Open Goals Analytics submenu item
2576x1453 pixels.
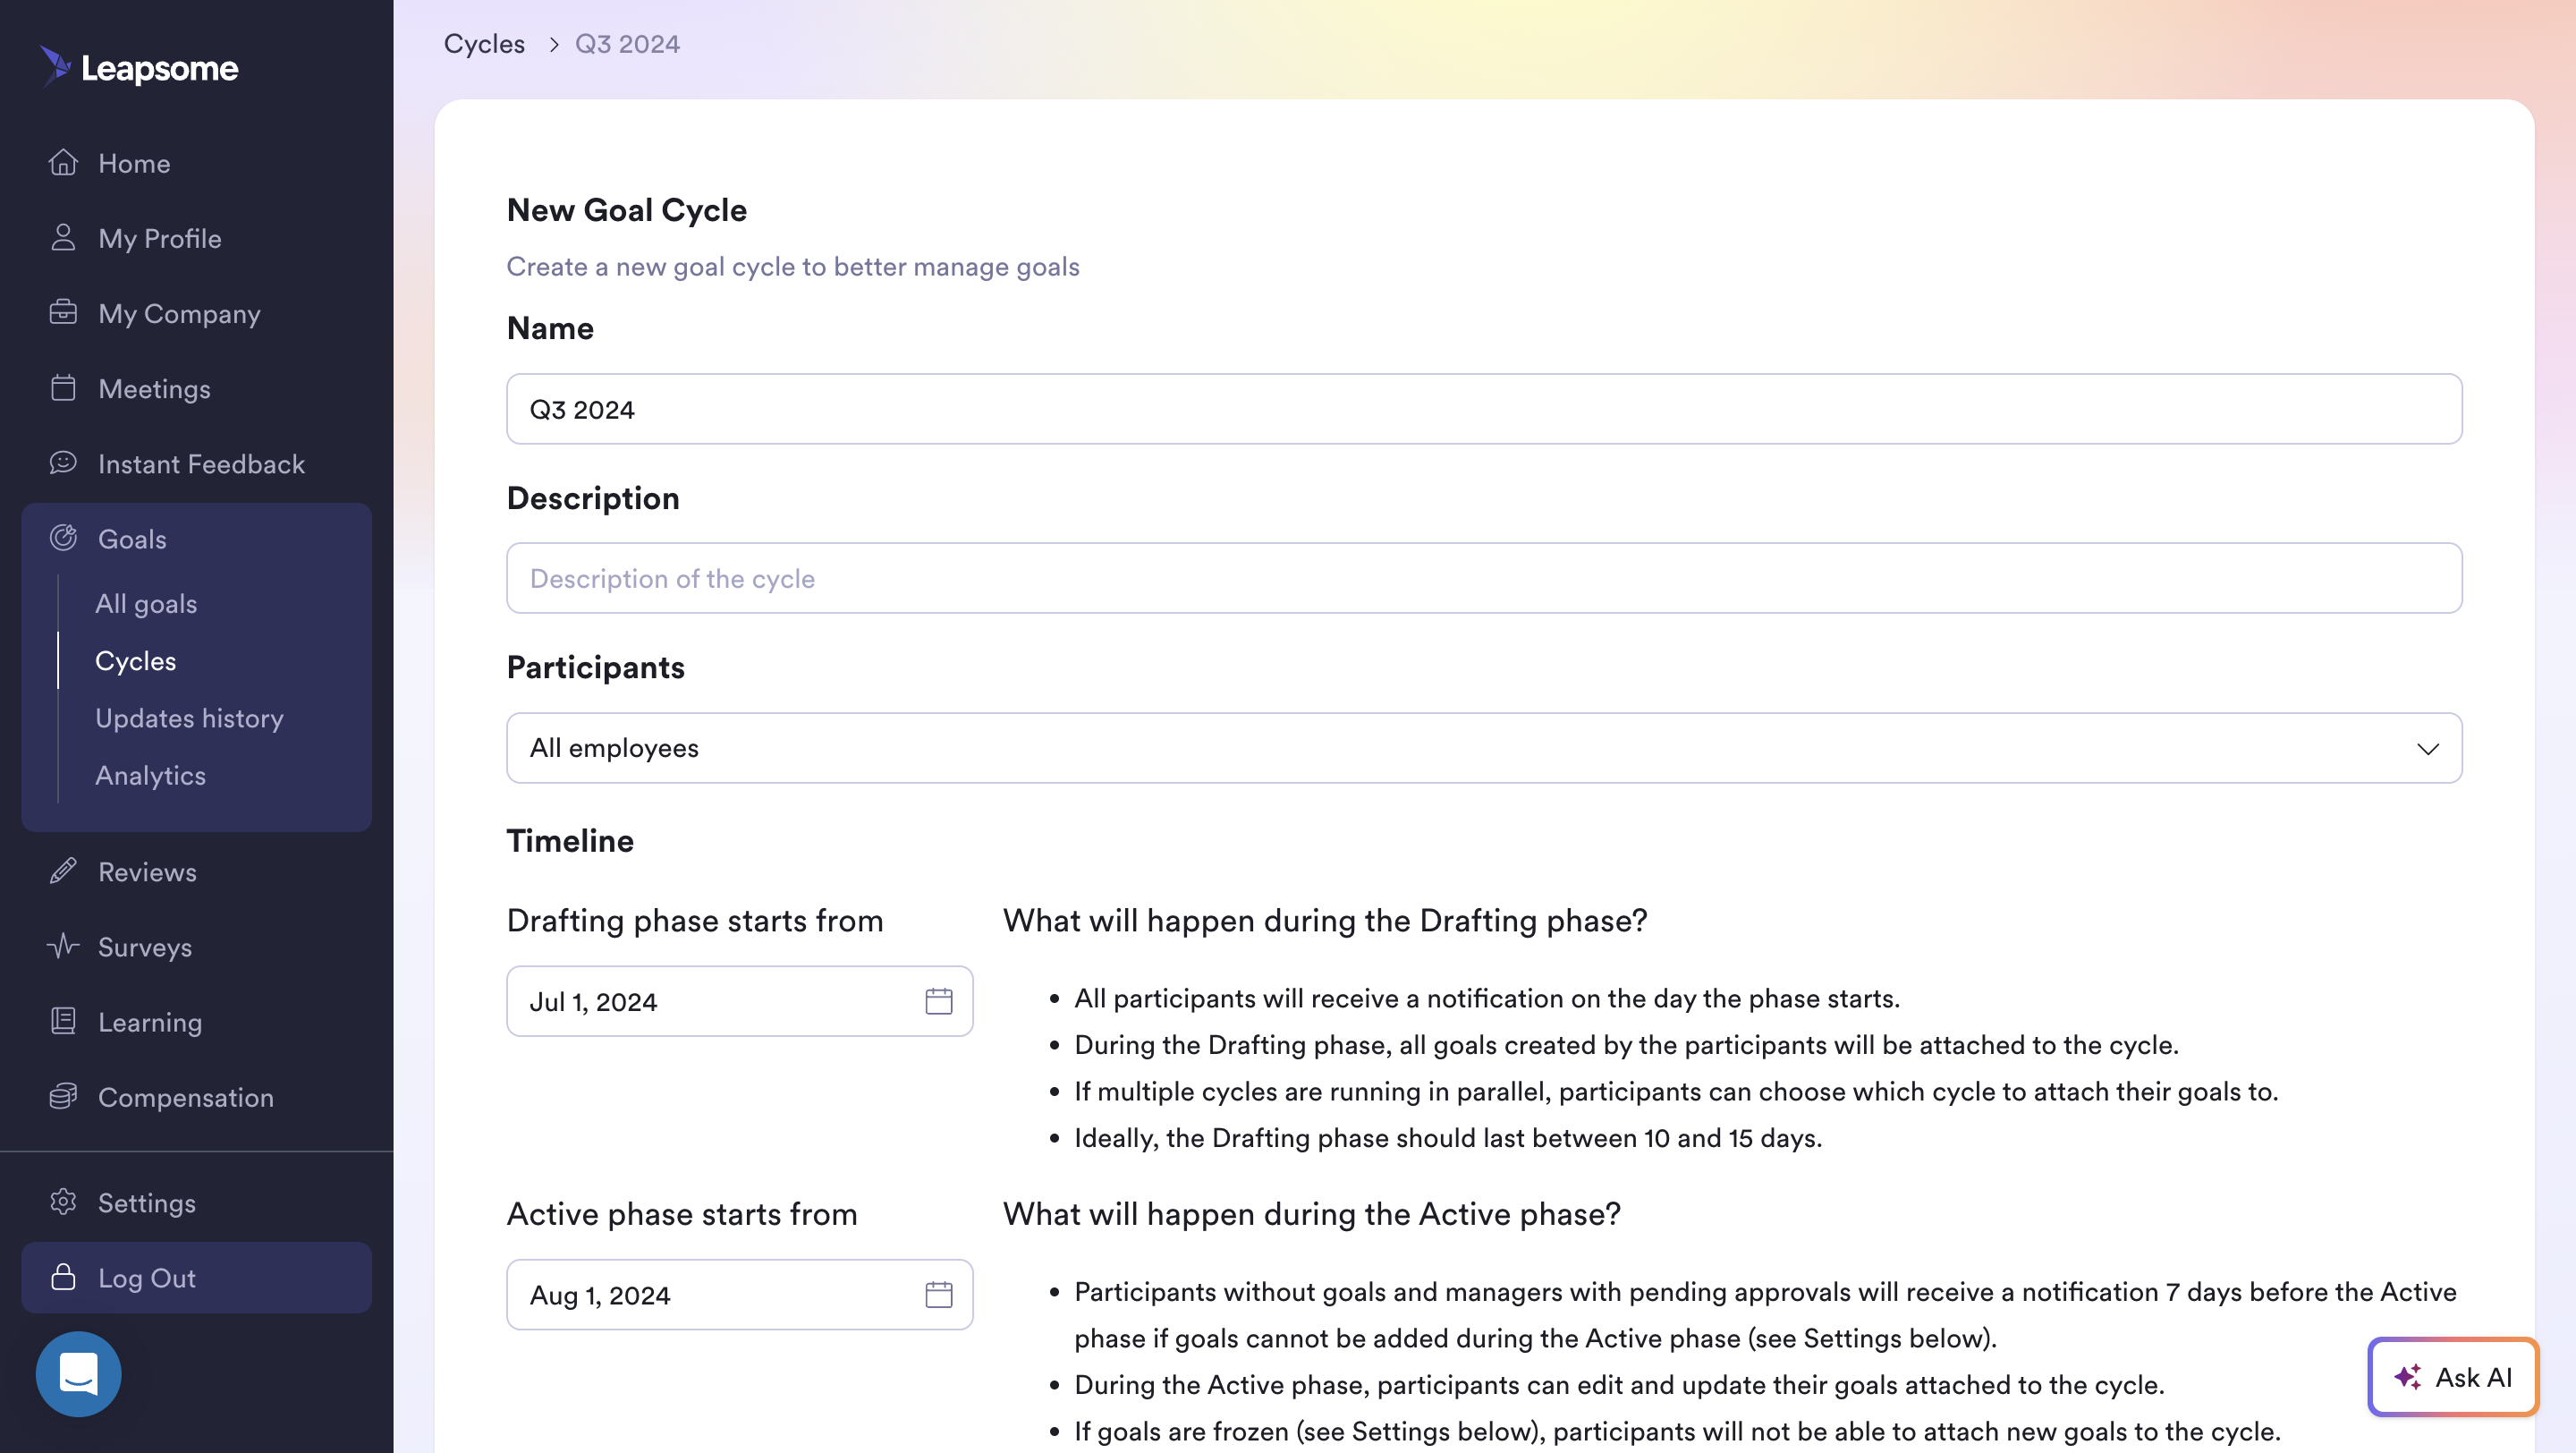(150, 775)
